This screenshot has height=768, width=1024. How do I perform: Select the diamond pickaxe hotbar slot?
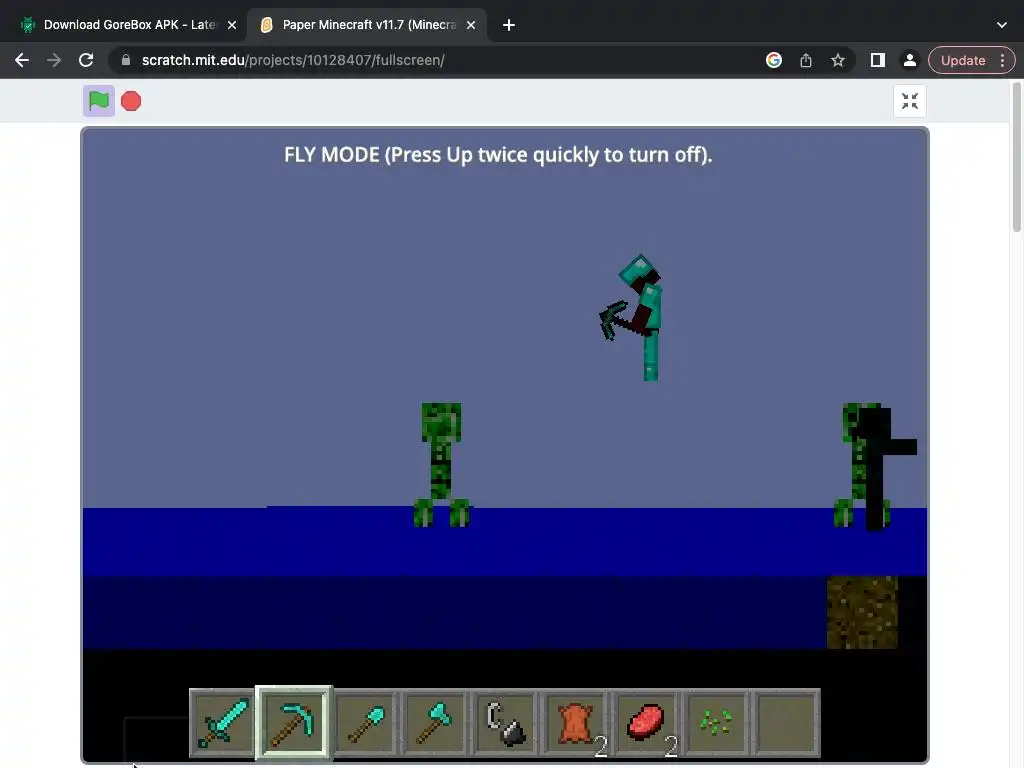pyautogui.click(x=294, y=723)
